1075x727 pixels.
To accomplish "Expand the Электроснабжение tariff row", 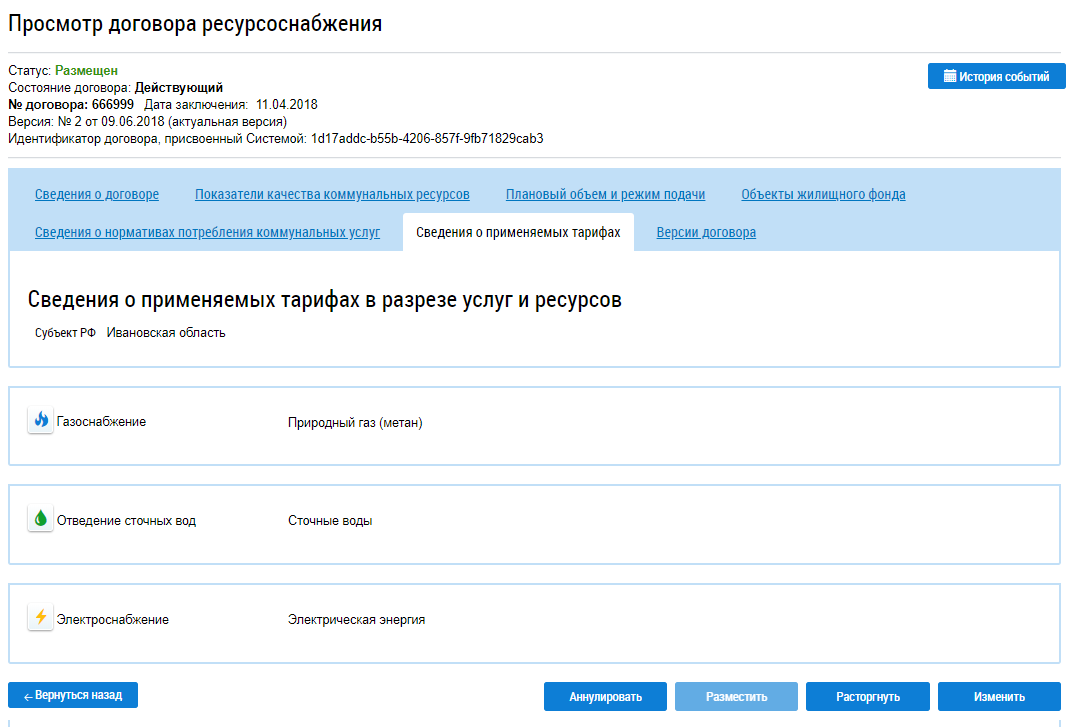I will (x=113, y=619).
